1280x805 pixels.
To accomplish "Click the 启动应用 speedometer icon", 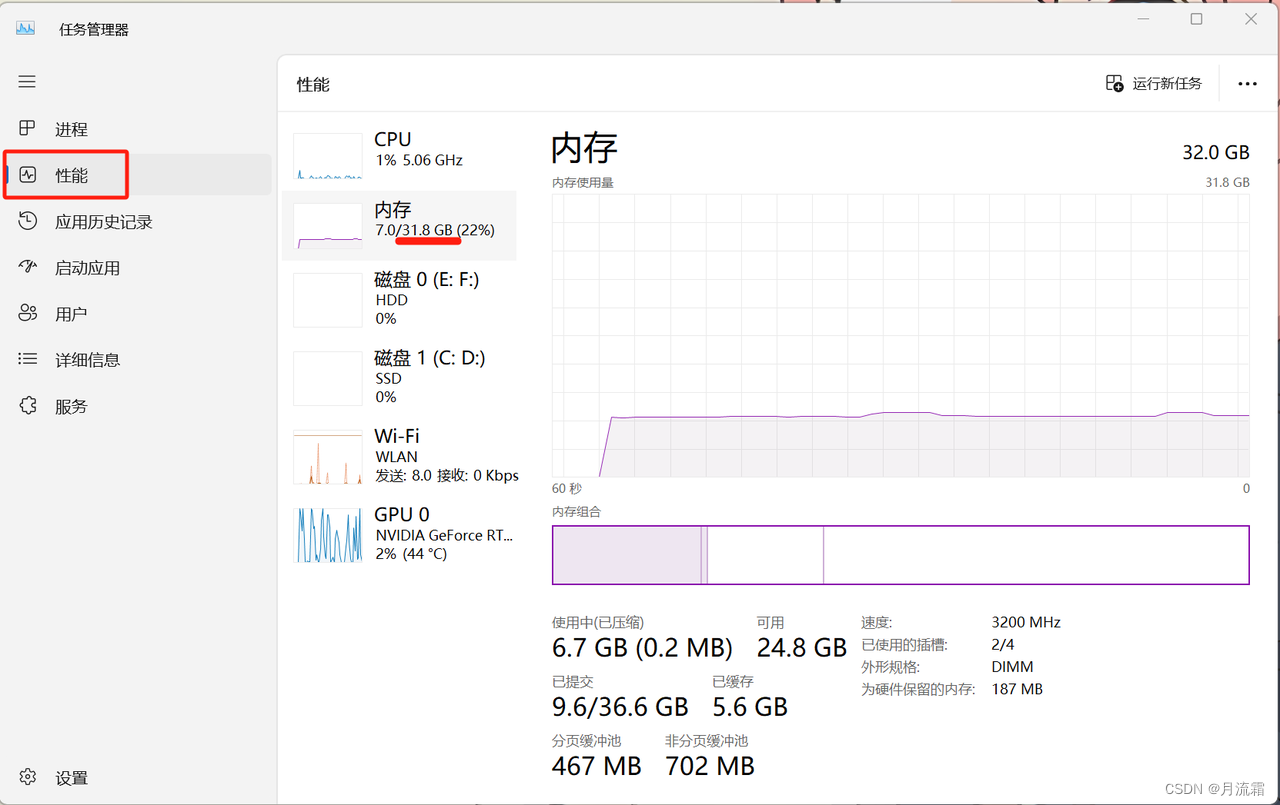I will [x=28, y=267].
